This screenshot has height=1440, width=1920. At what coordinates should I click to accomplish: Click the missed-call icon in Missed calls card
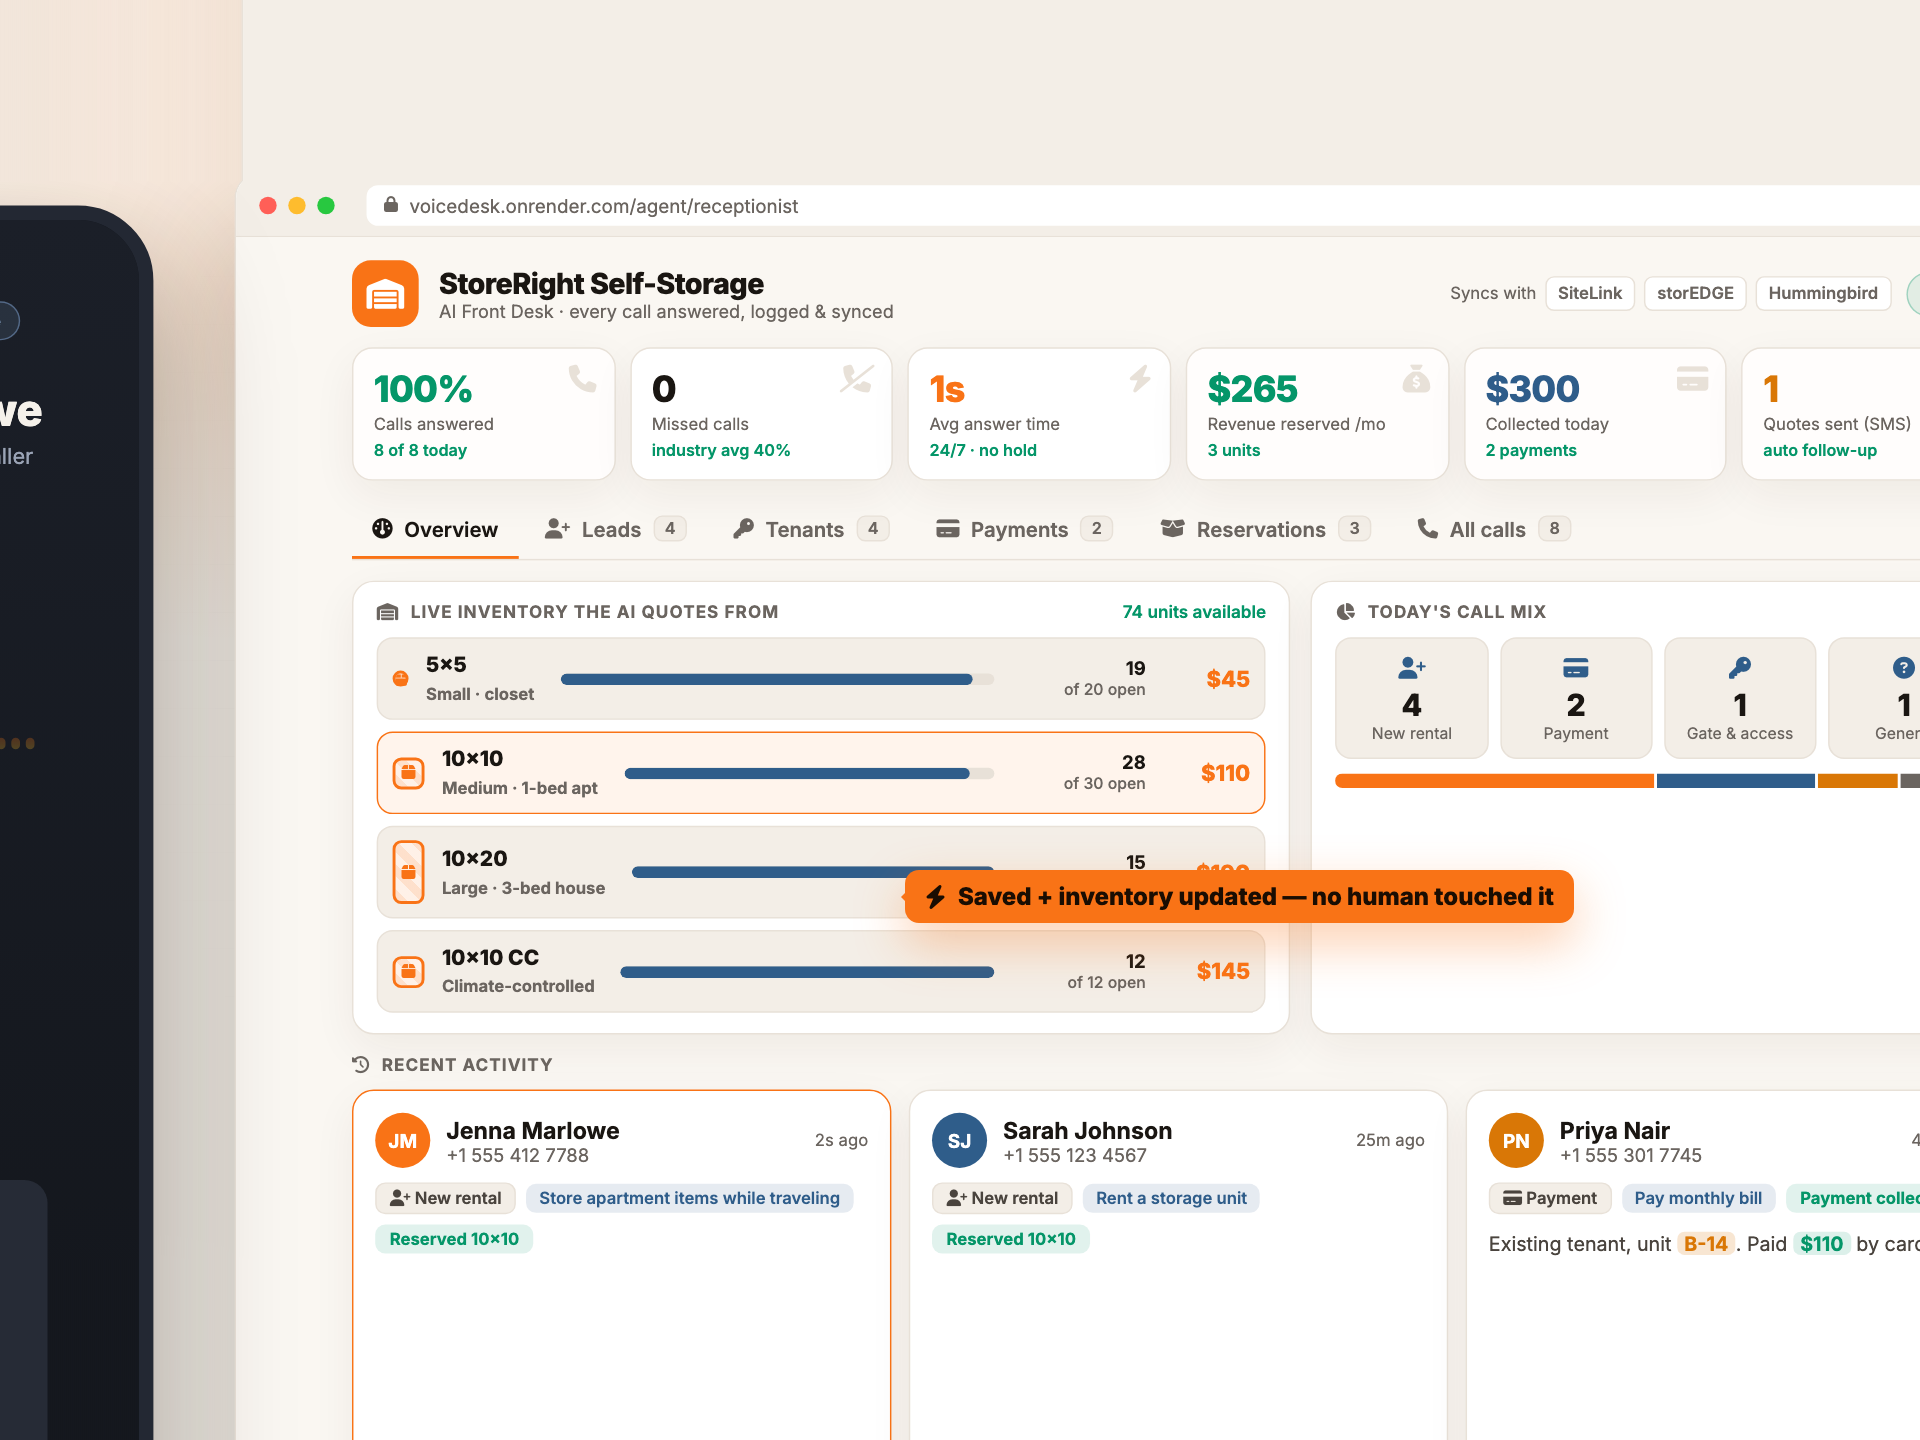[857, 379]
